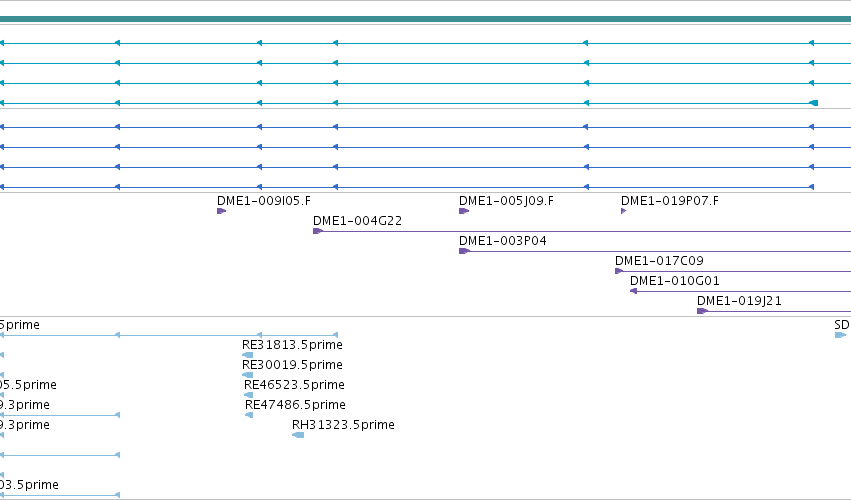Select the light blue glyph below RE31813.5prime
851x500 pixels.
(x=247, y=355)
